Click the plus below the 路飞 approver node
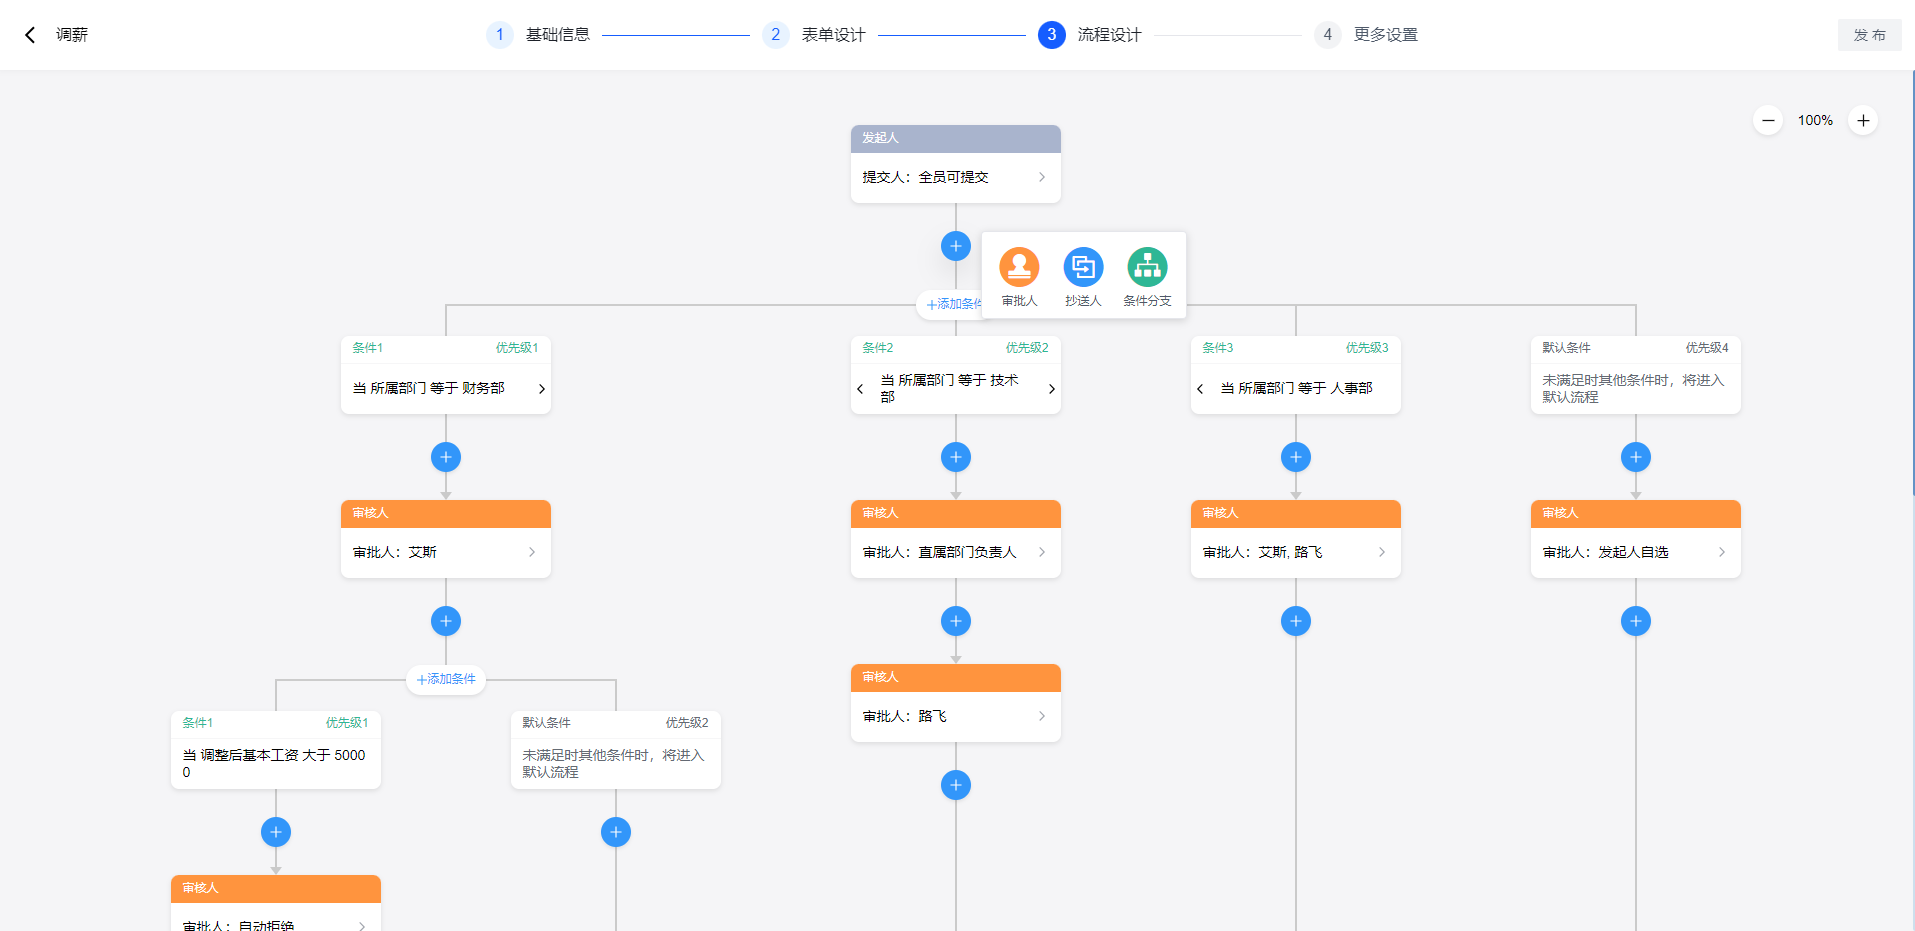Image resolution: width=1915 pixels, height=931 pixels. 955,785
